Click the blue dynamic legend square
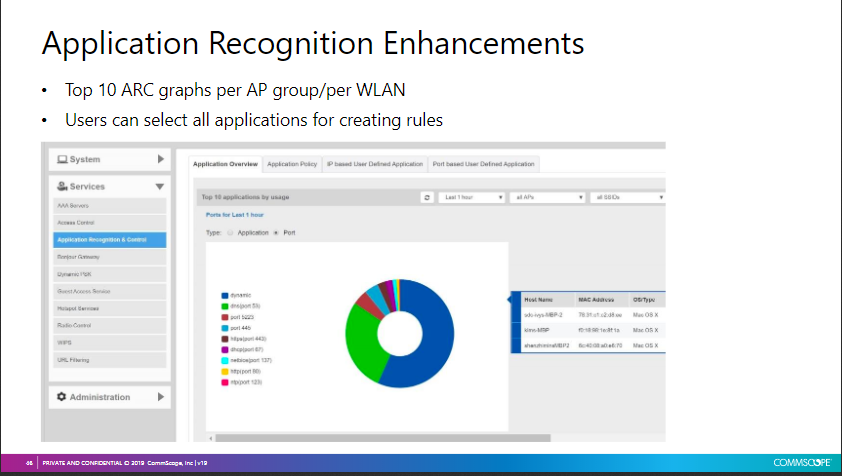842x476 pixels. 222,295
